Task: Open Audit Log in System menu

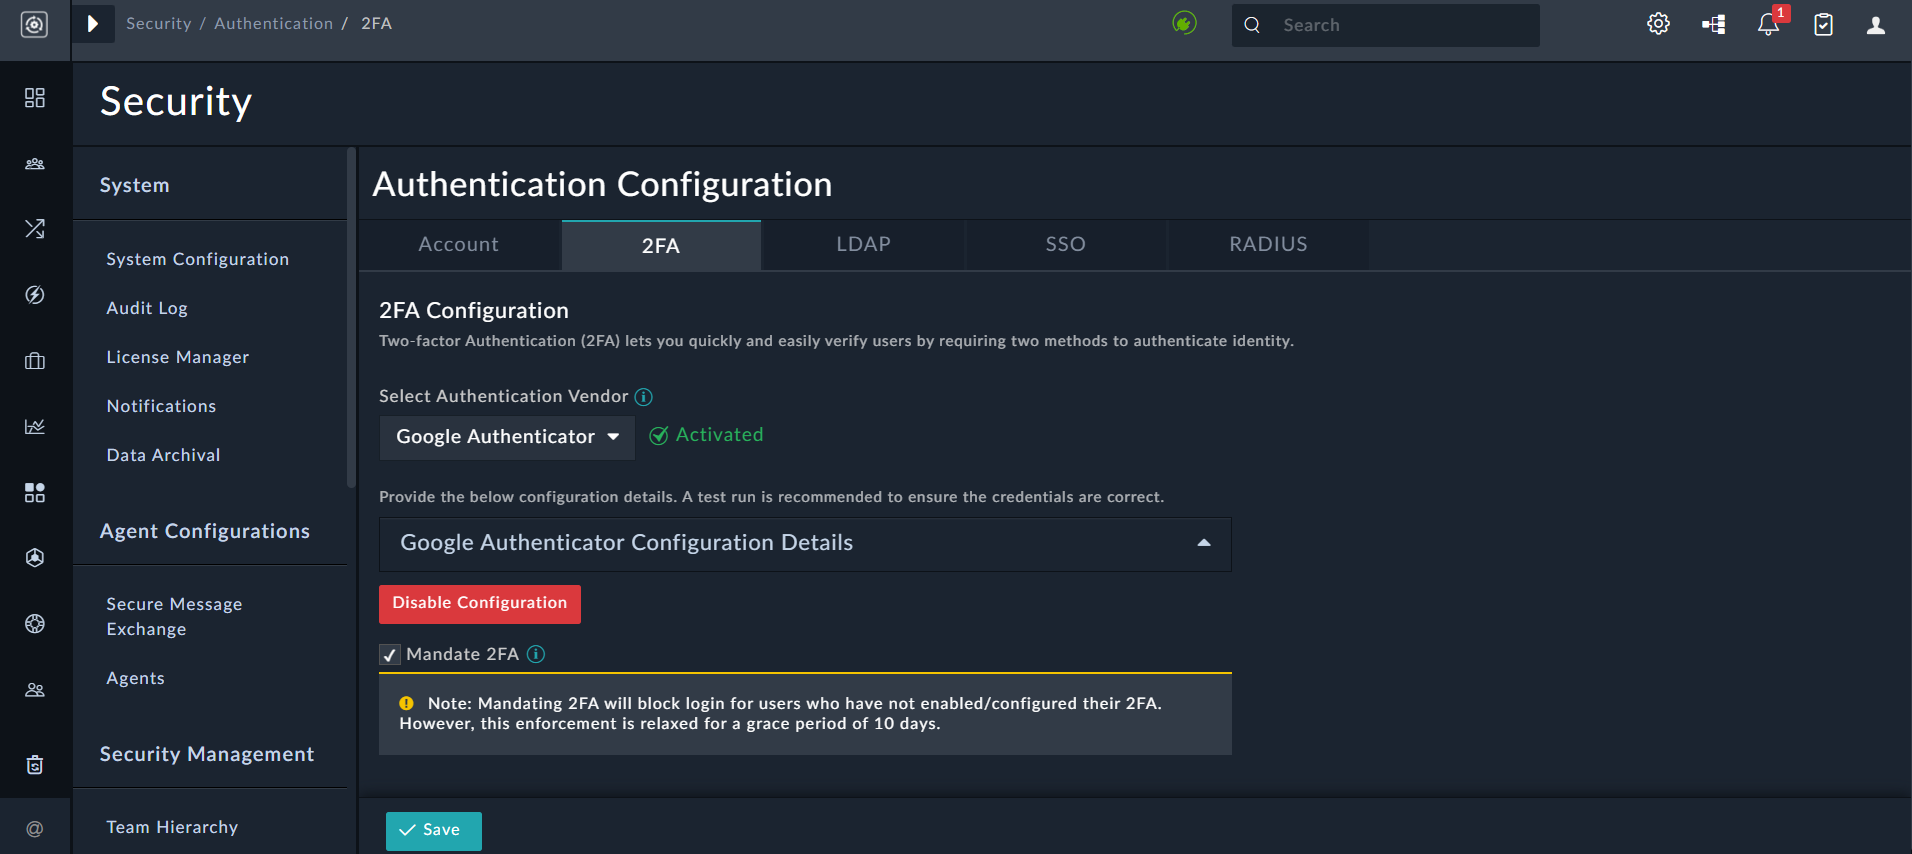Action: pos(147,308)
